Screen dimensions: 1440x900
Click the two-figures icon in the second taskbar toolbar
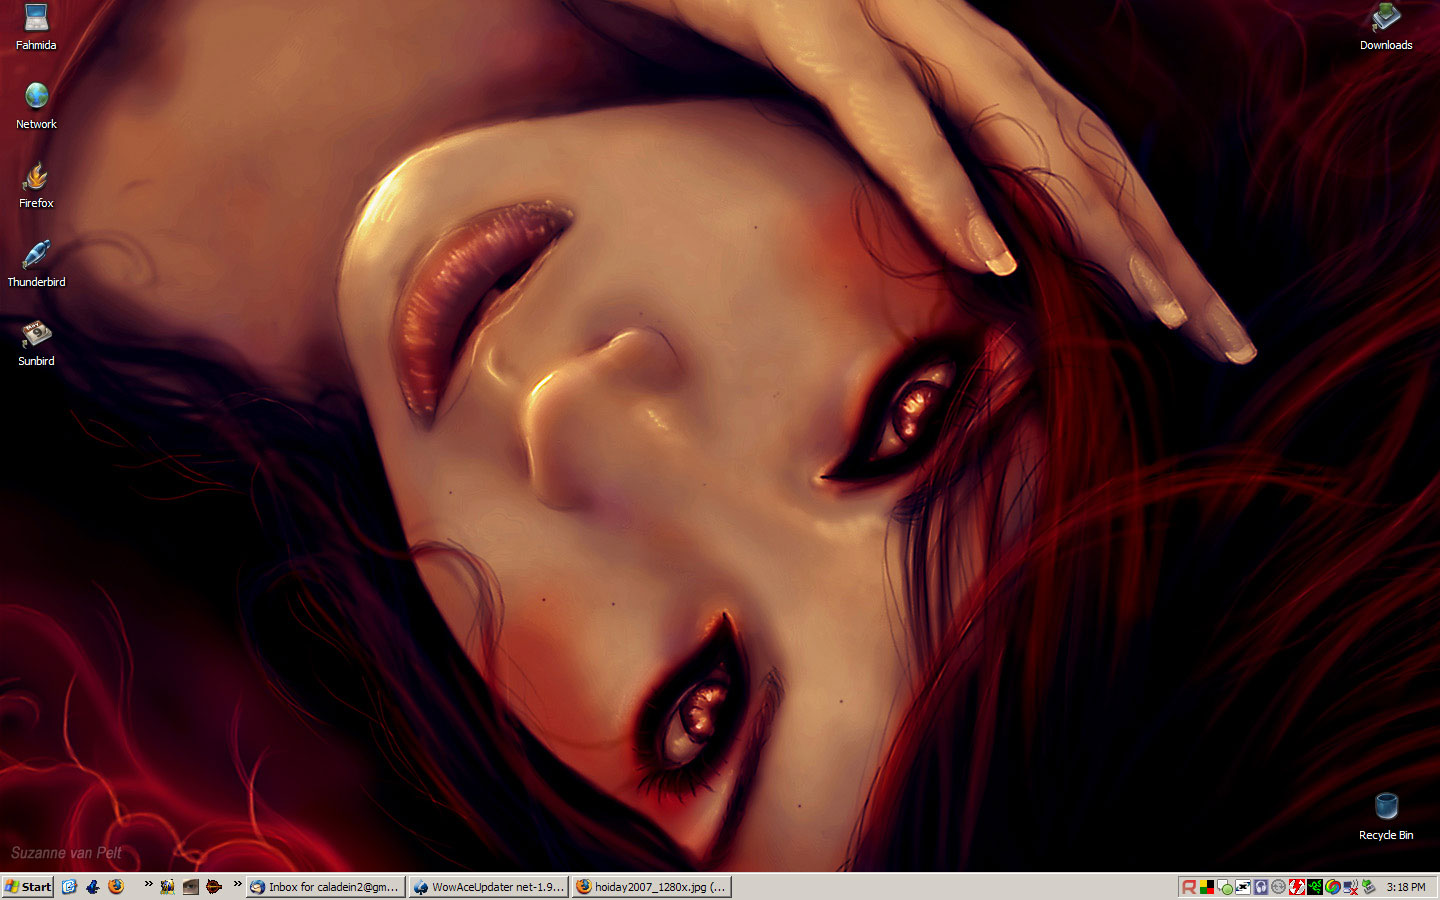pyautogui.click(x=167, y=887)
